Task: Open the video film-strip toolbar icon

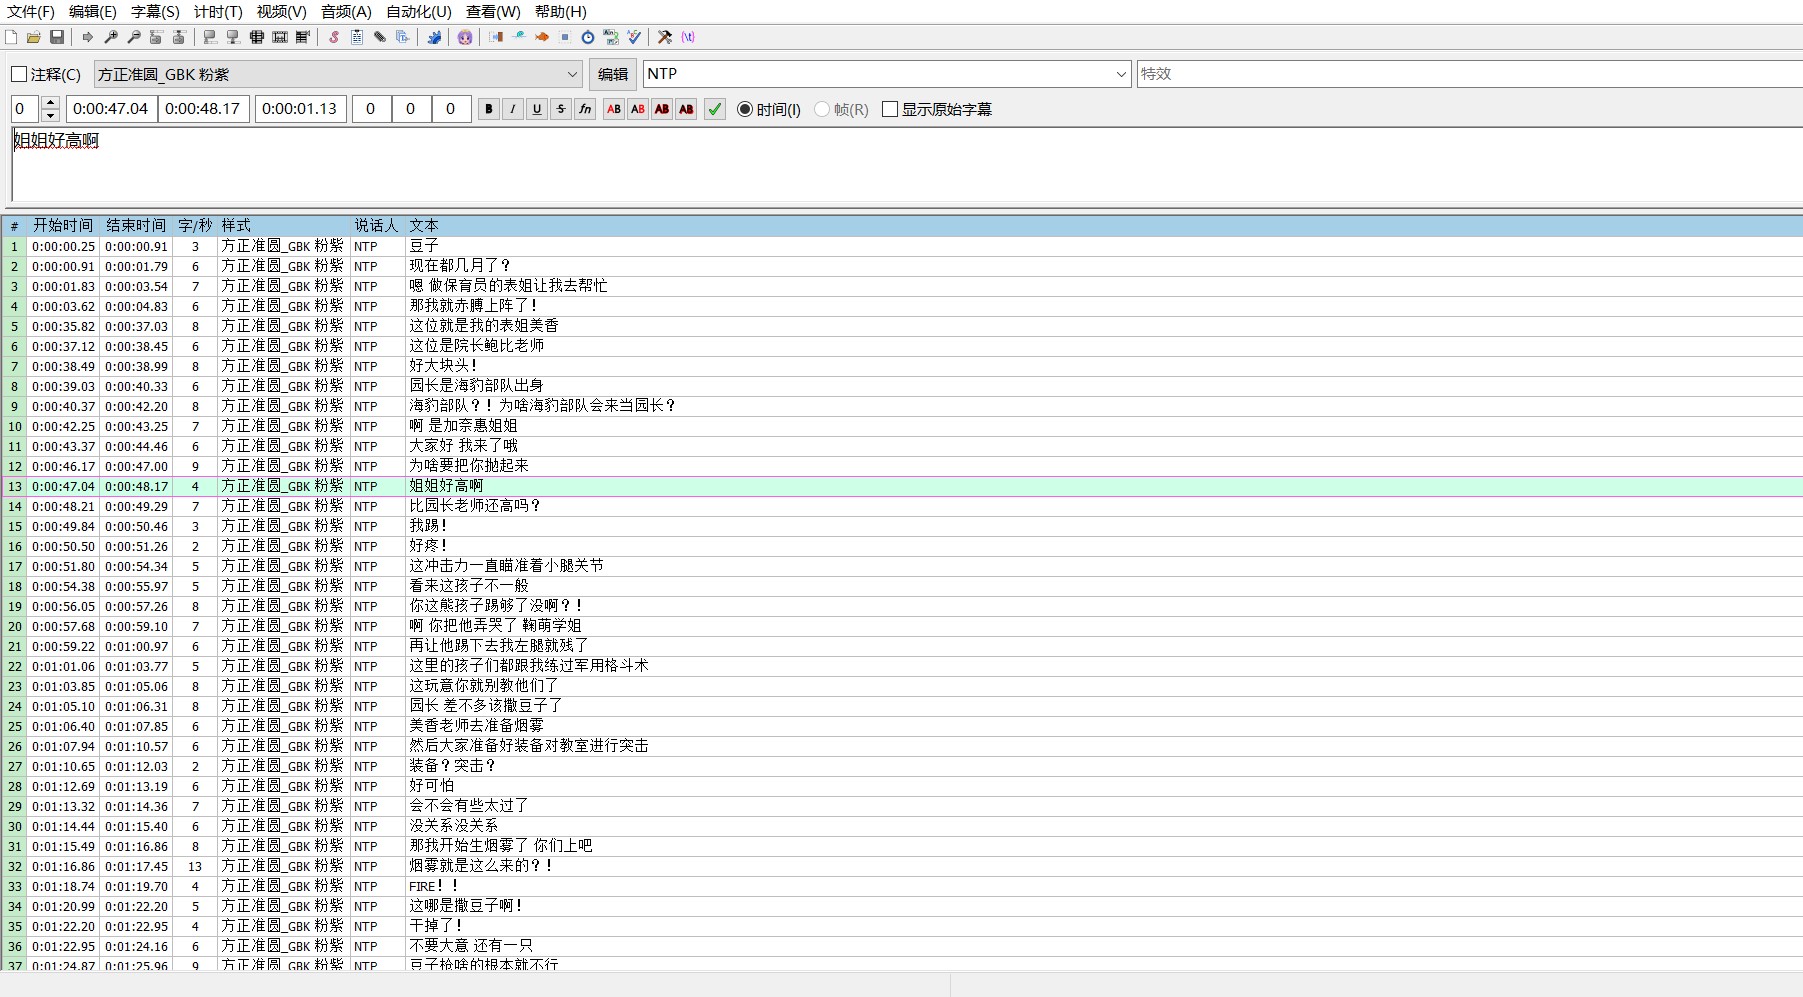Action: click(280, 37)
